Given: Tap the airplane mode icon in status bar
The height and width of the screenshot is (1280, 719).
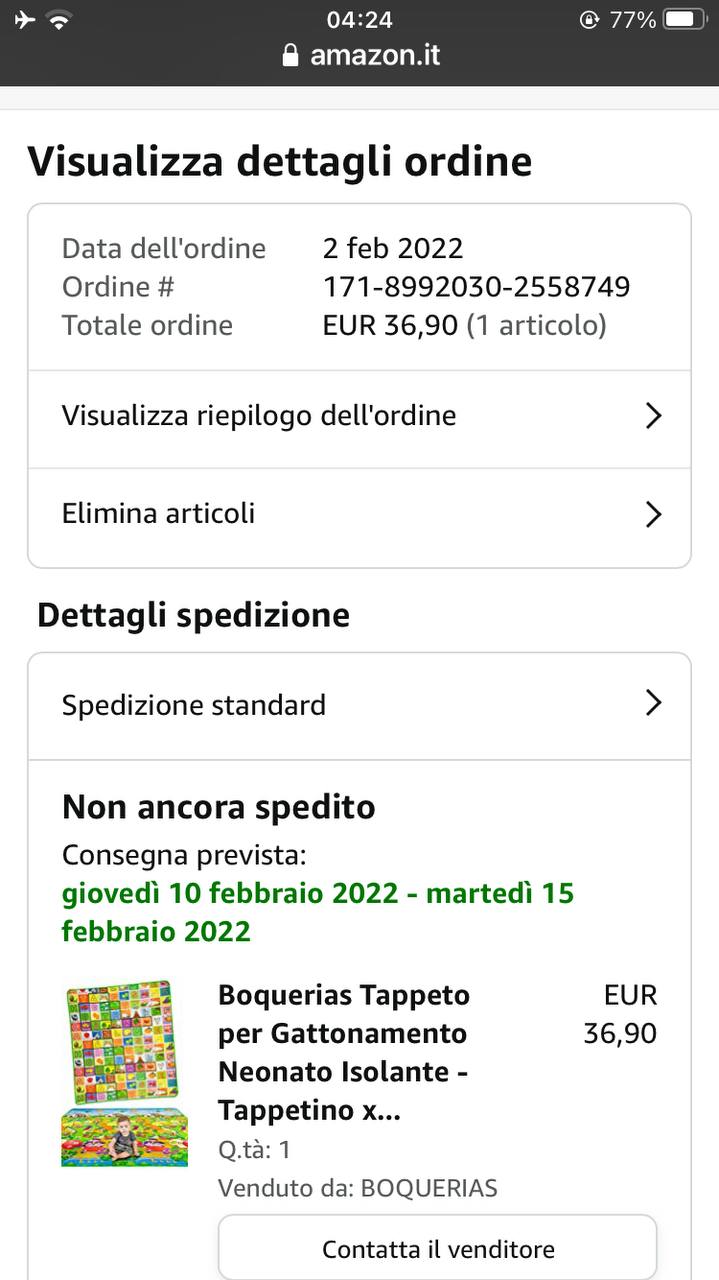Looking at the screenshot, I should 26,20.
